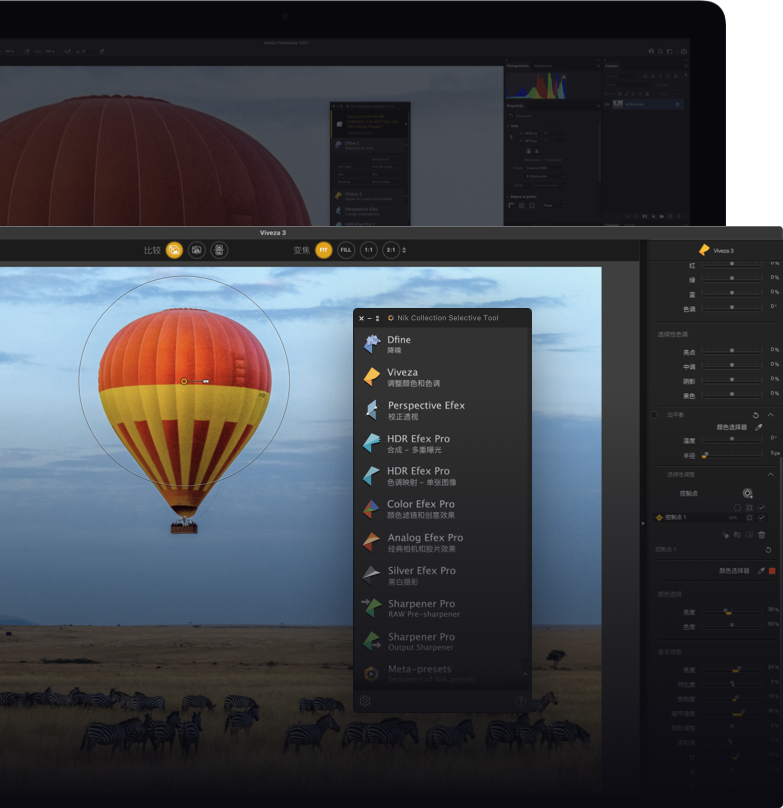Select the split preview compare mode icon

[197, 250]
